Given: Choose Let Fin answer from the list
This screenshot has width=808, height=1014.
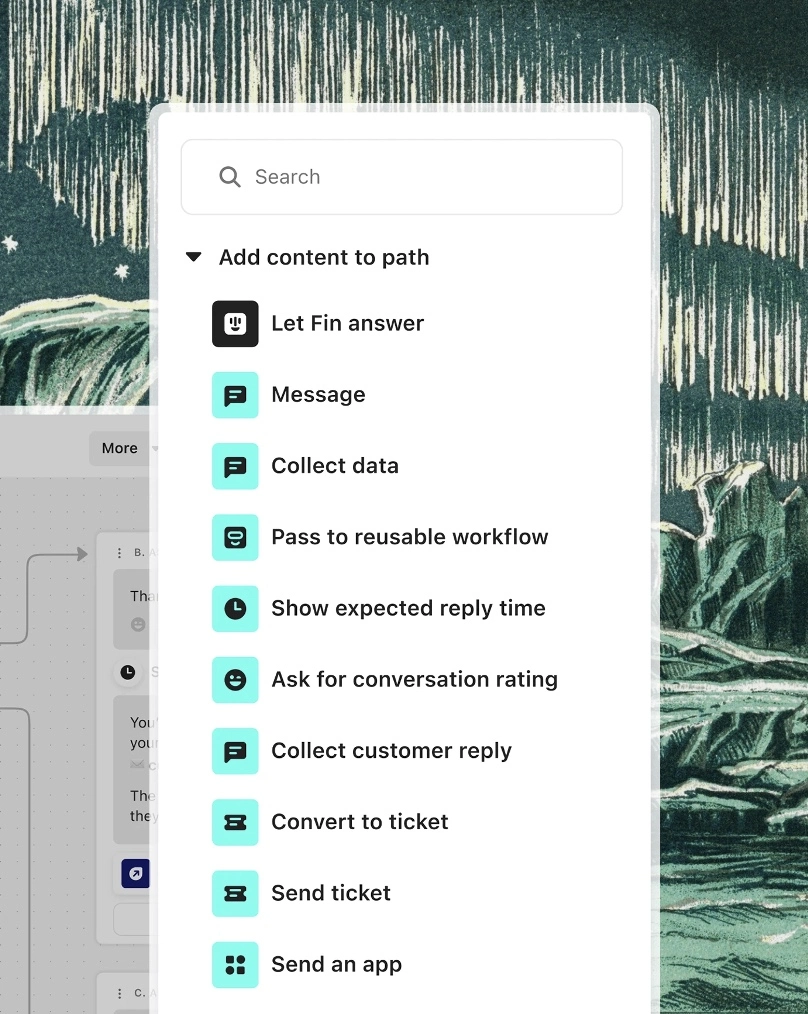Looking at the screenshot, I should point(347,324).
